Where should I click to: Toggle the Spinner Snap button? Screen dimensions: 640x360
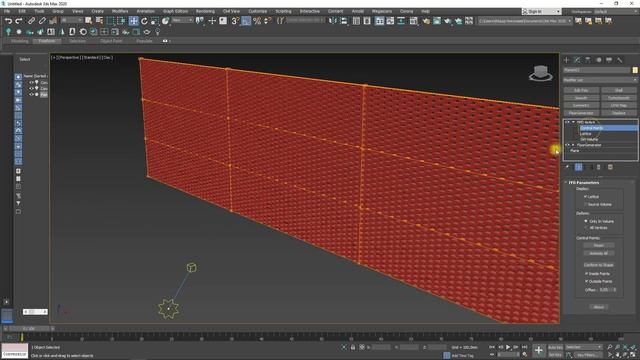tap(267, 21)
